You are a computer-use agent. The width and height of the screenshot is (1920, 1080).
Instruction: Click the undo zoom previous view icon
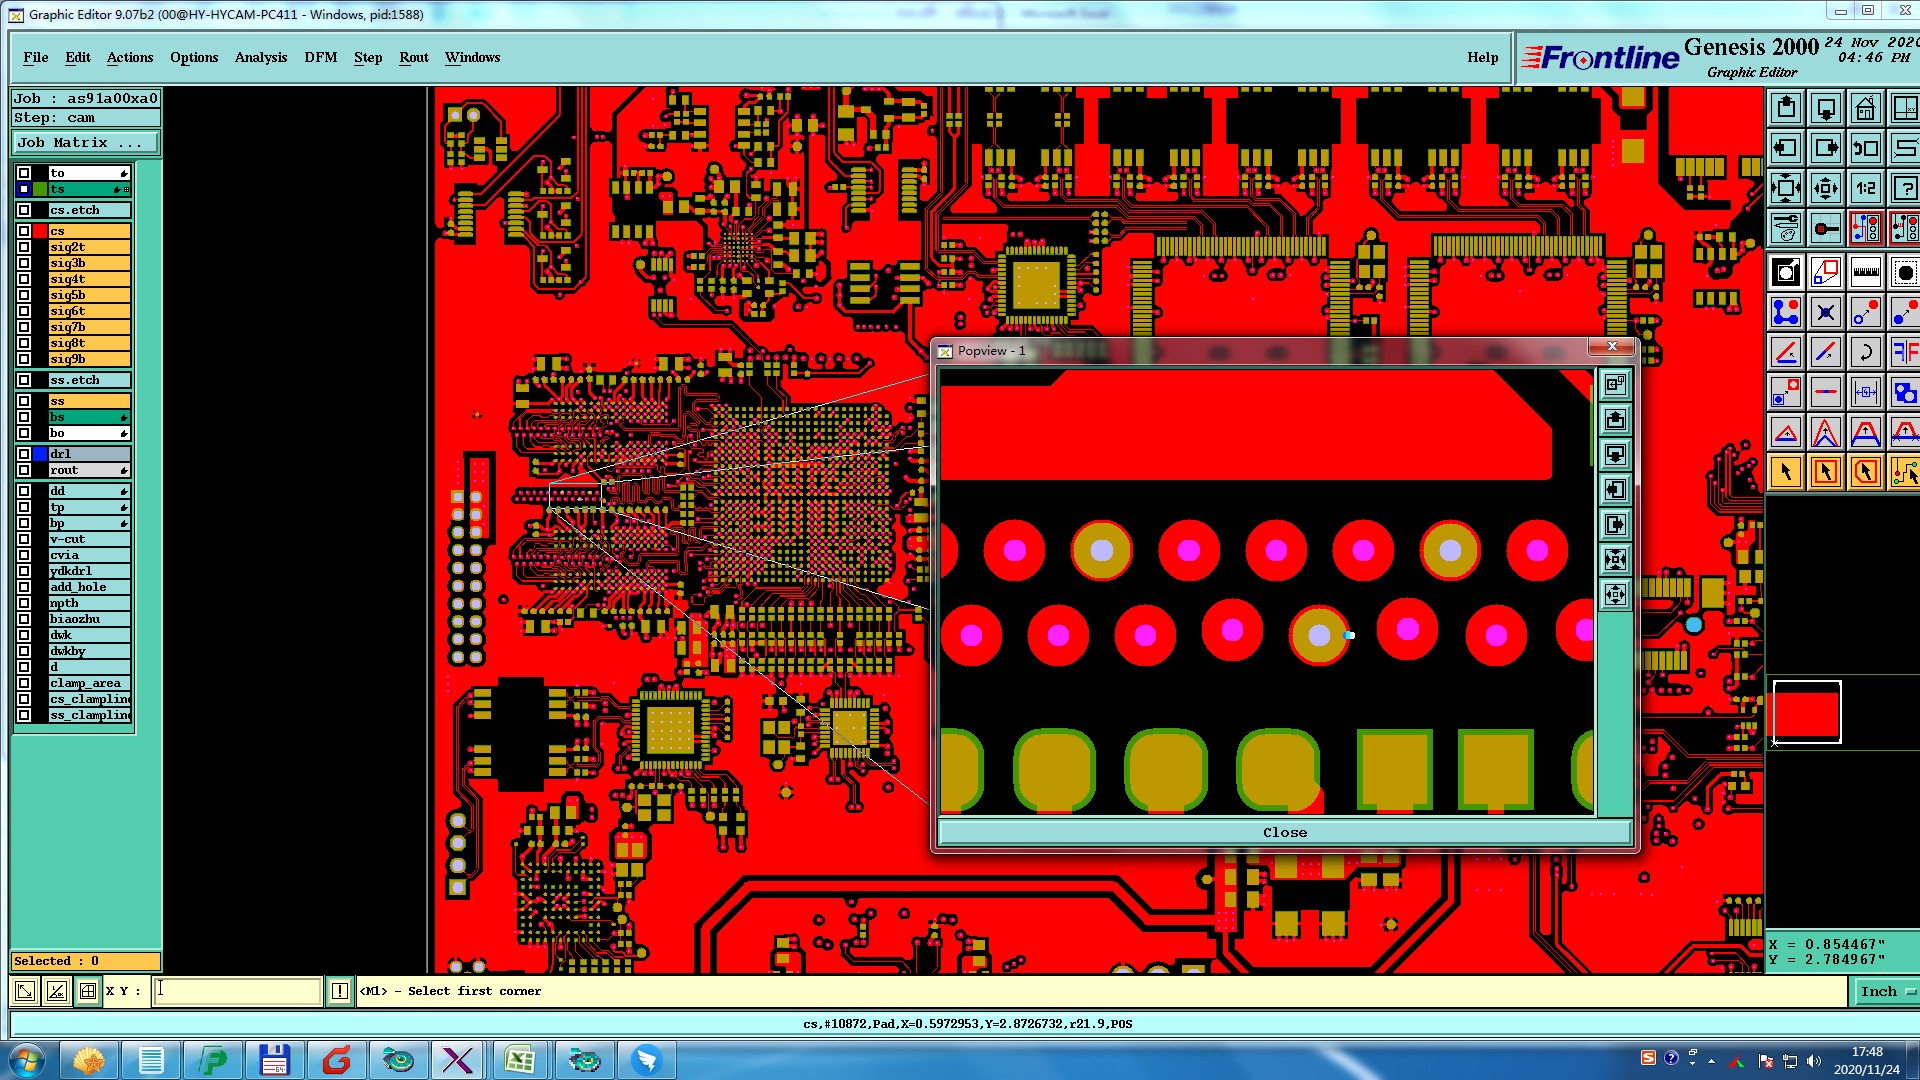1865,148
